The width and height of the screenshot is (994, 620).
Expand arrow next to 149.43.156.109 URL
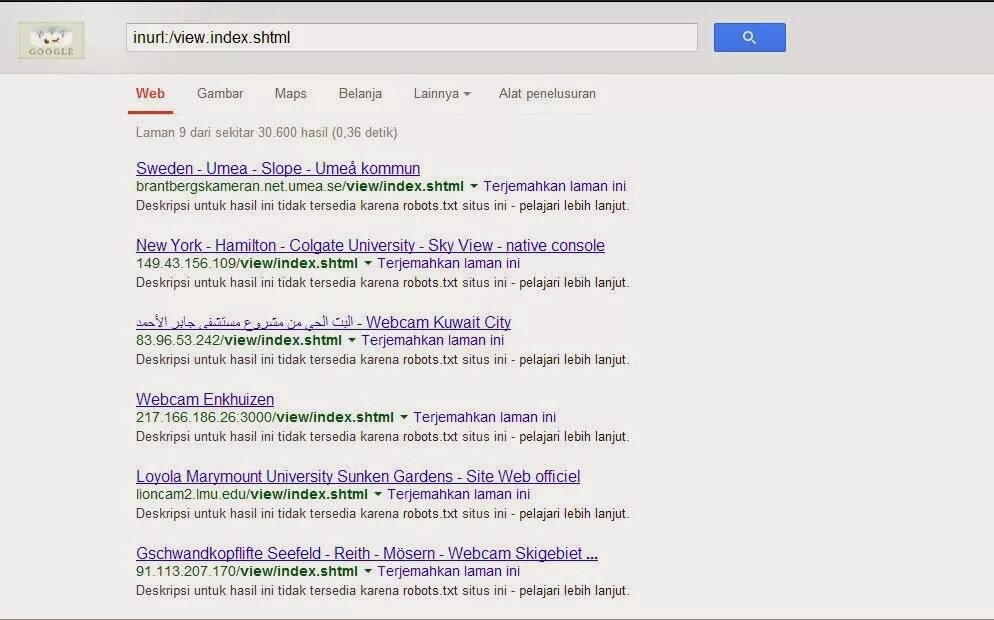click(x=368, y=263)
